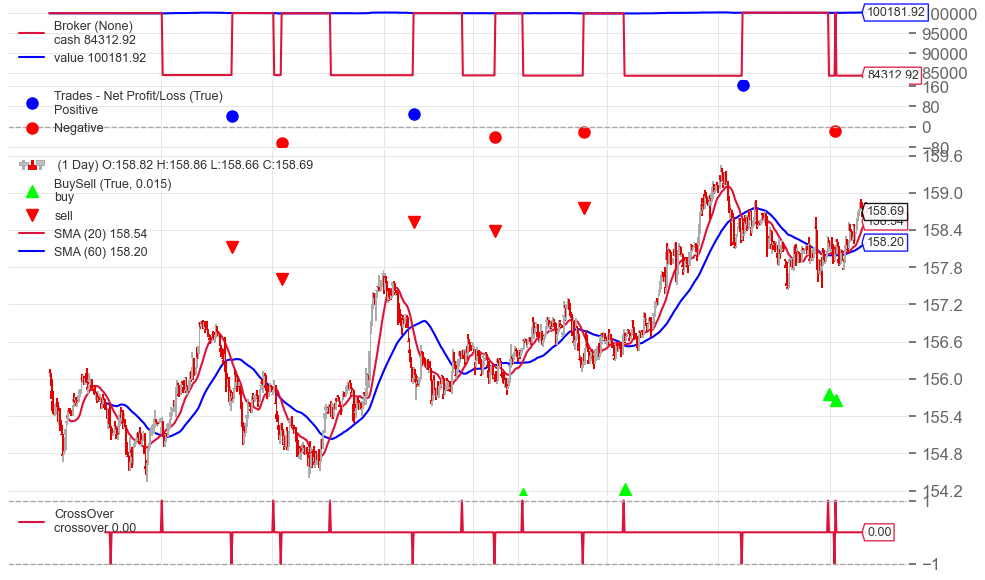
Task: Click the 157.2 price axis label
Action: pos(942,305)
